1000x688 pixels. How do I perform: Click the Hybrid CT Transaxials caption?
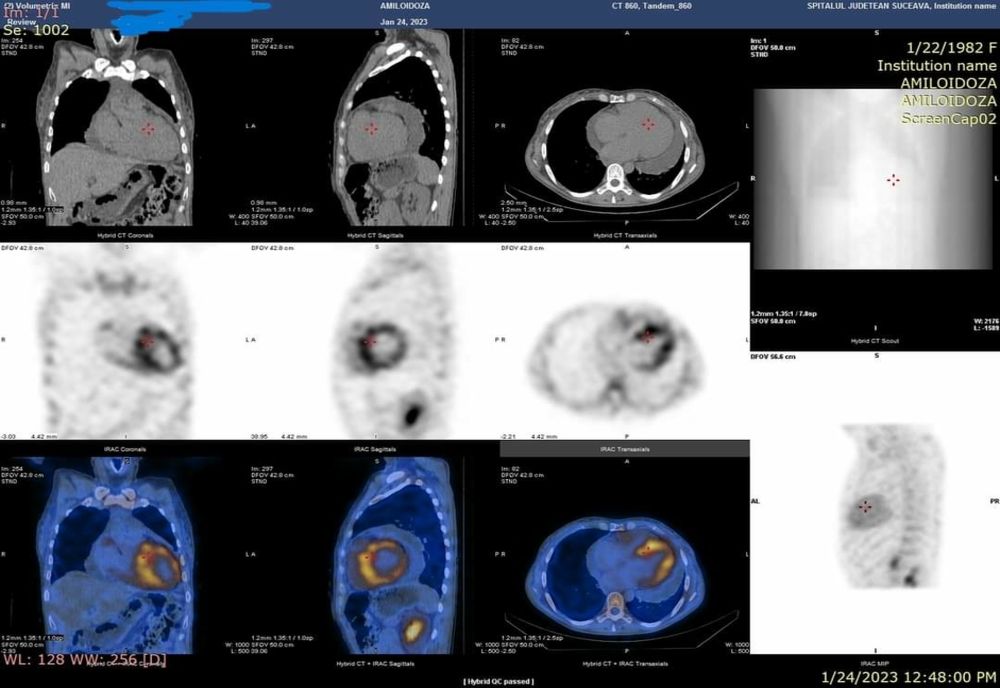pyautogui.click(x=622, y=235)
